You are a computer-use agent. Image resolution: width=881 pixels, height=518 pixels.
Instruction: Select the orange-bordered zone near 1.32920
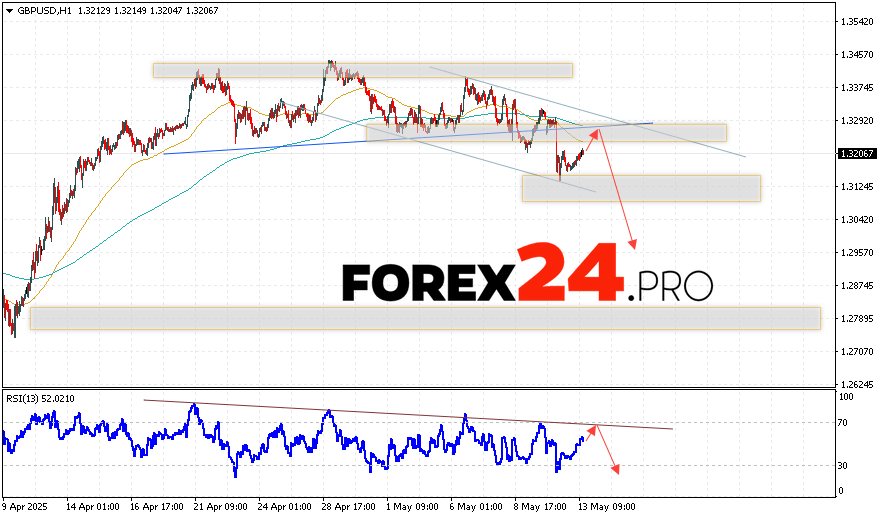(x=680, y=132)
